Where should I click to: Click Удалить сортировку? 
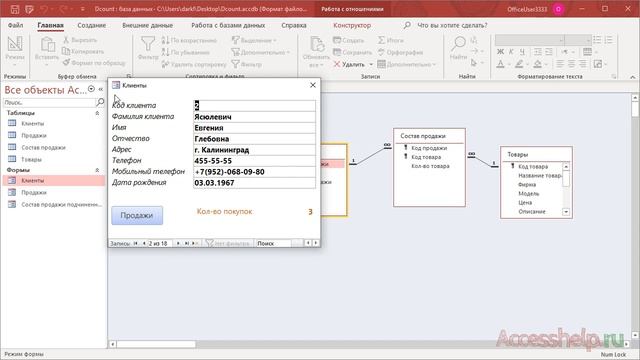pyautogui.click(x=194, y=64)
